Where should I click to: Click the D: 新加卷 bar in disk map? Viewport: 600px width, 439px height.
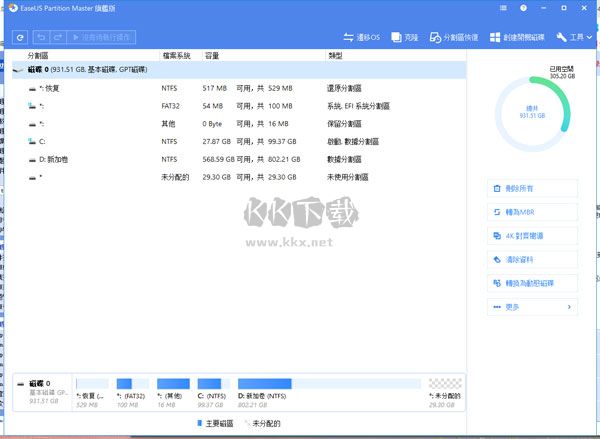pos(329,384)
